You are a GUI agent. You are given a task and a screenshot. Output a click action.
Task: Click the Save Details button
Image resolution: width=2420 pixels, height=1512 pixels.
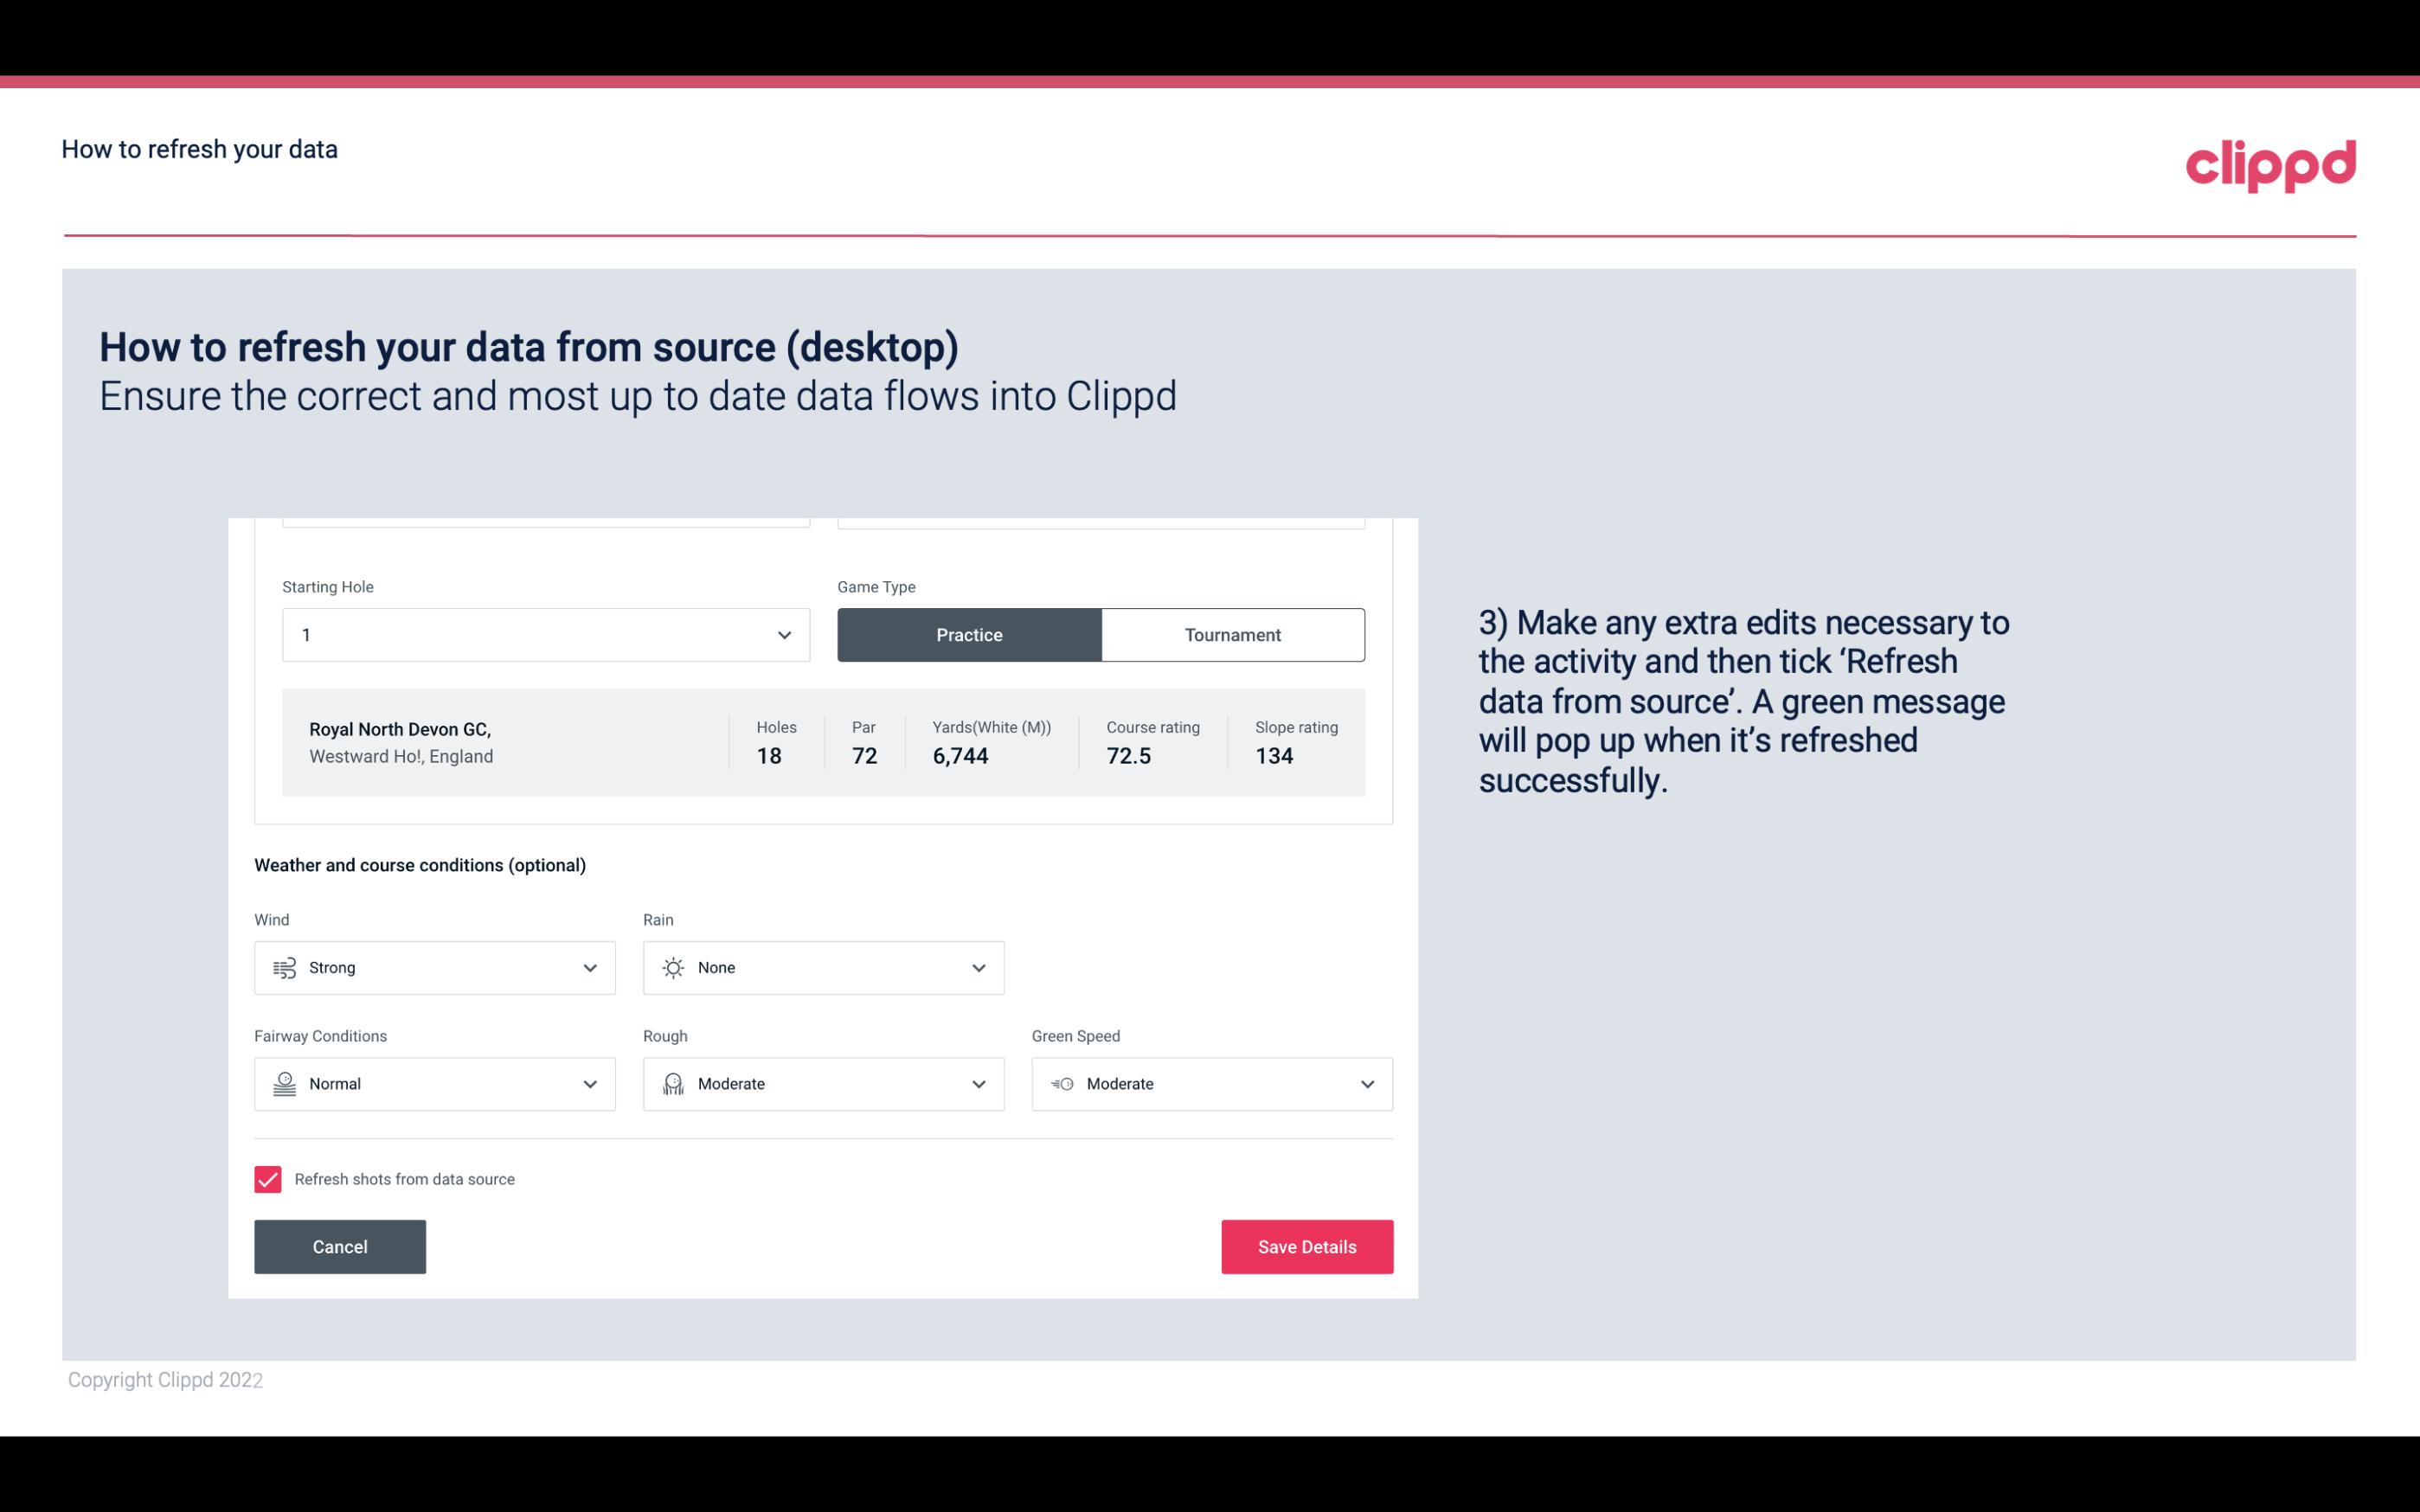pos(1306,1247)
